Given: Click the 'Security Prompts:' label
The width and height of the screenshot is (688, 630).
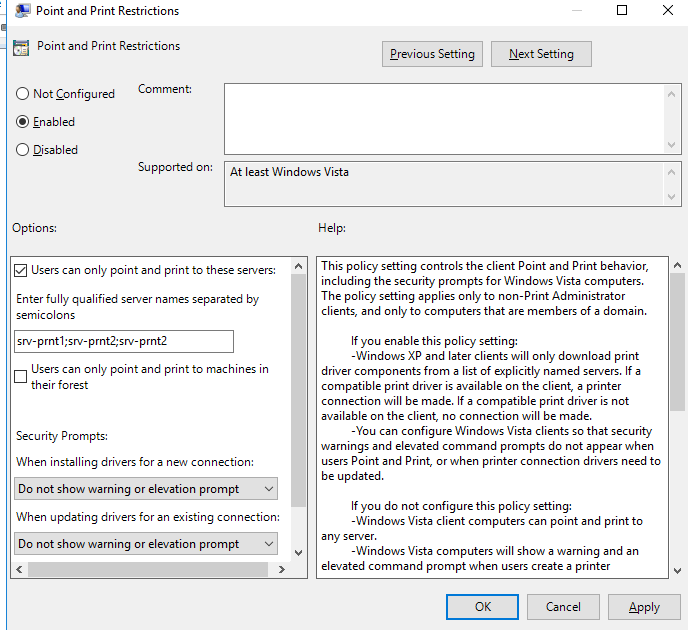Looking at the screenshot, I should pos(62,436).
